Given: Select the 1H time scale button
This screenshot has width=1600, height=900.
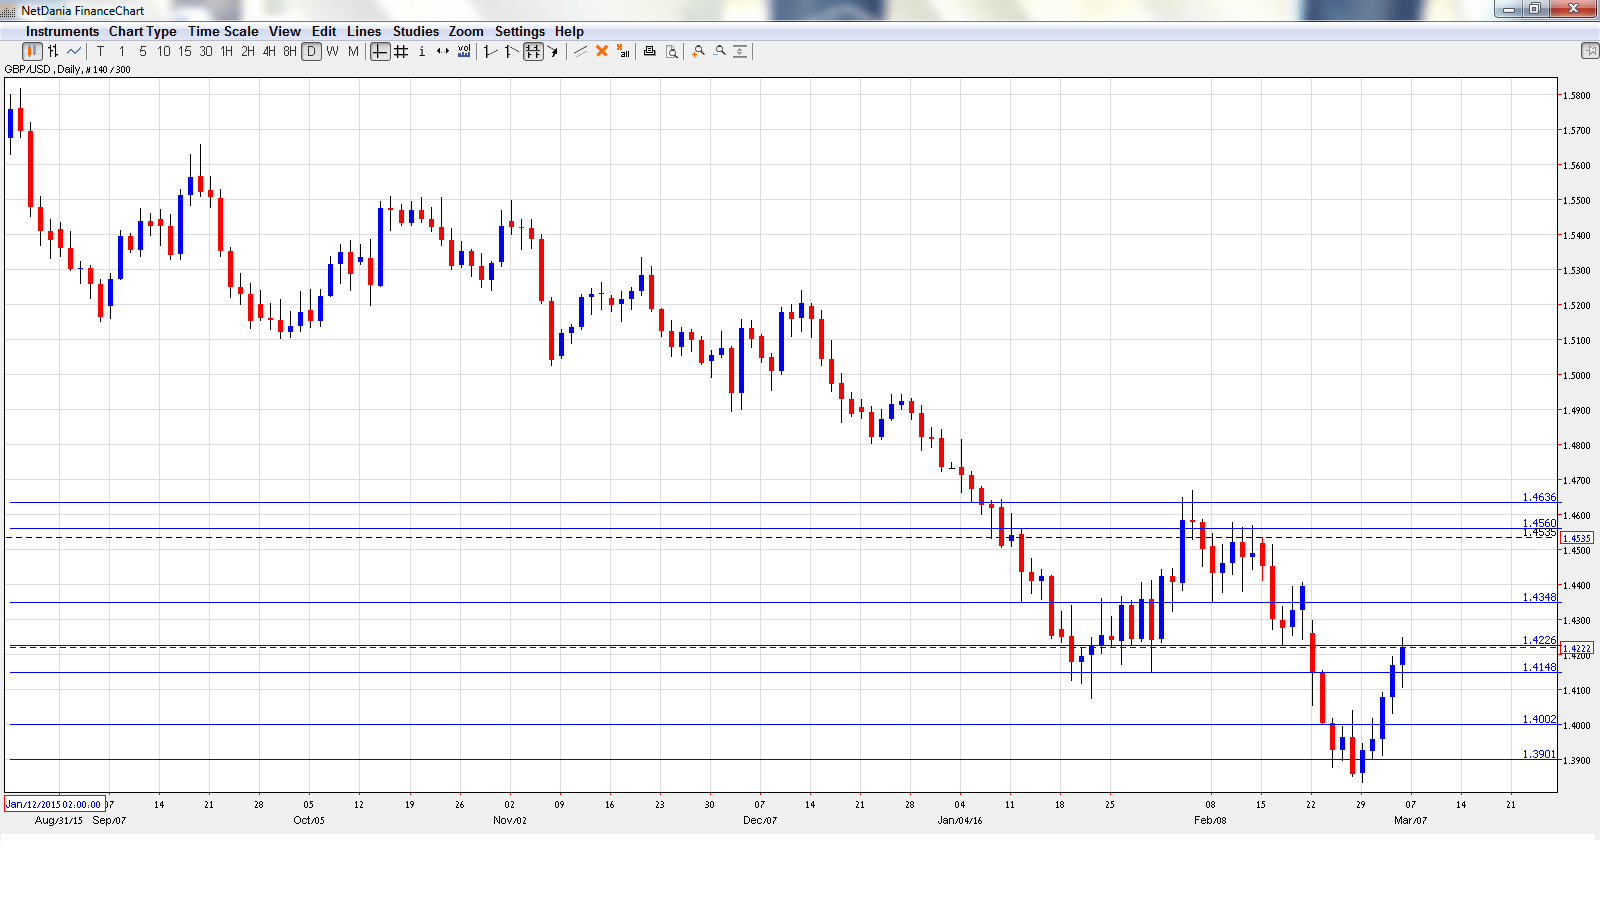Looking at the screenshot, I should coord(227,51).
